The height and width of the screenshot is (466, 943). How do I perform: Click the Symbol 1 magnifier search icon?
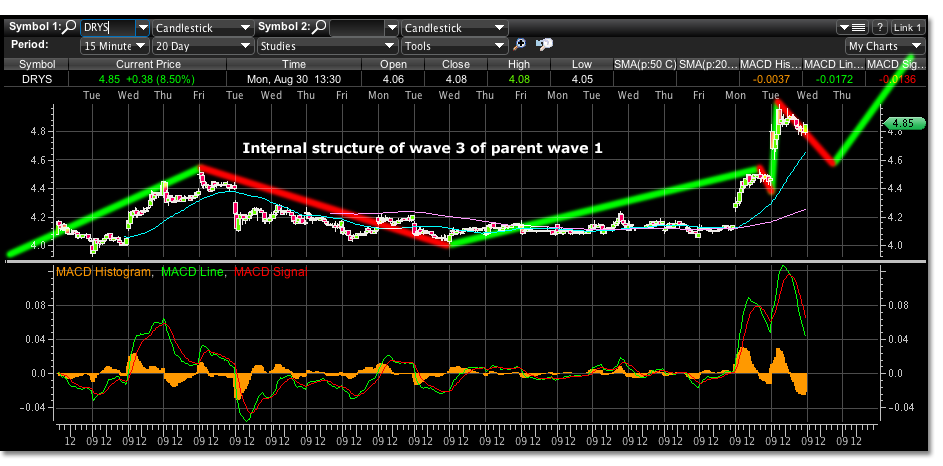coord(70,28)
